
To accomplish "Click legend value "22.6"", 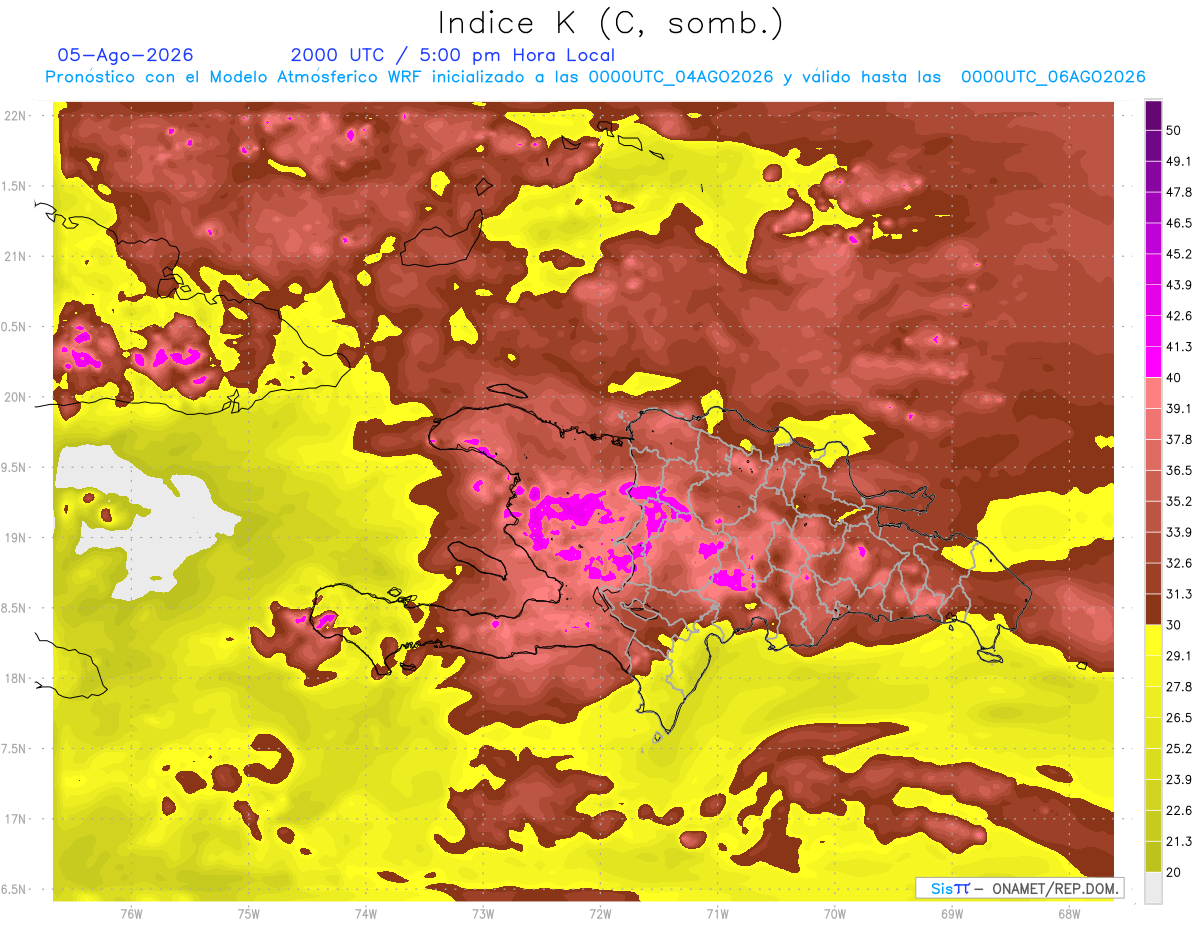I will point(1178,810).
